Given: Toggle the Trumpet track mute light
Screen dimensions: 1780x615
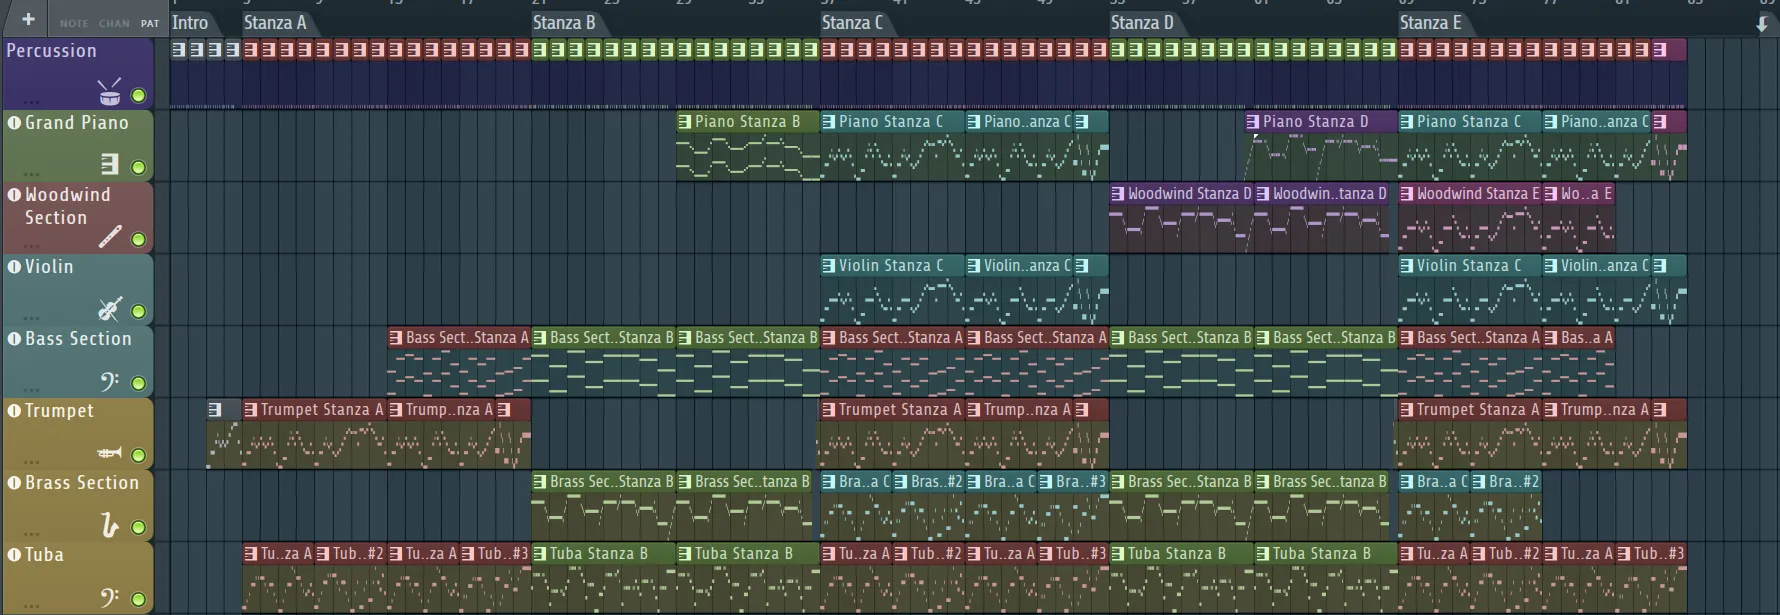Looking at the screenshot, I should pyautogui.click(x=139, y=456).
